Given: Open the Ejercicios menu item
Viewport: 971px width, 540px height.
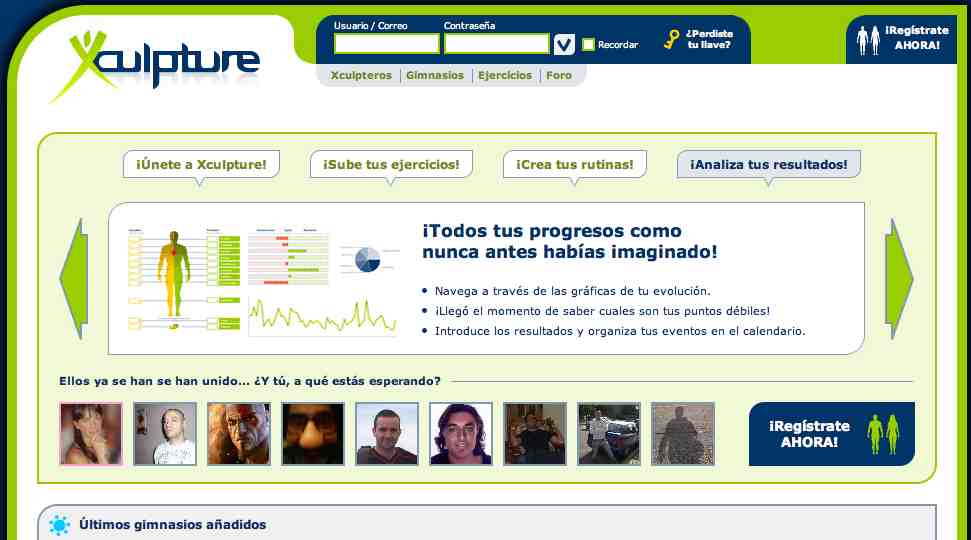Looking at the screenshot, I should pyautogui.click(x=505, y=76).
